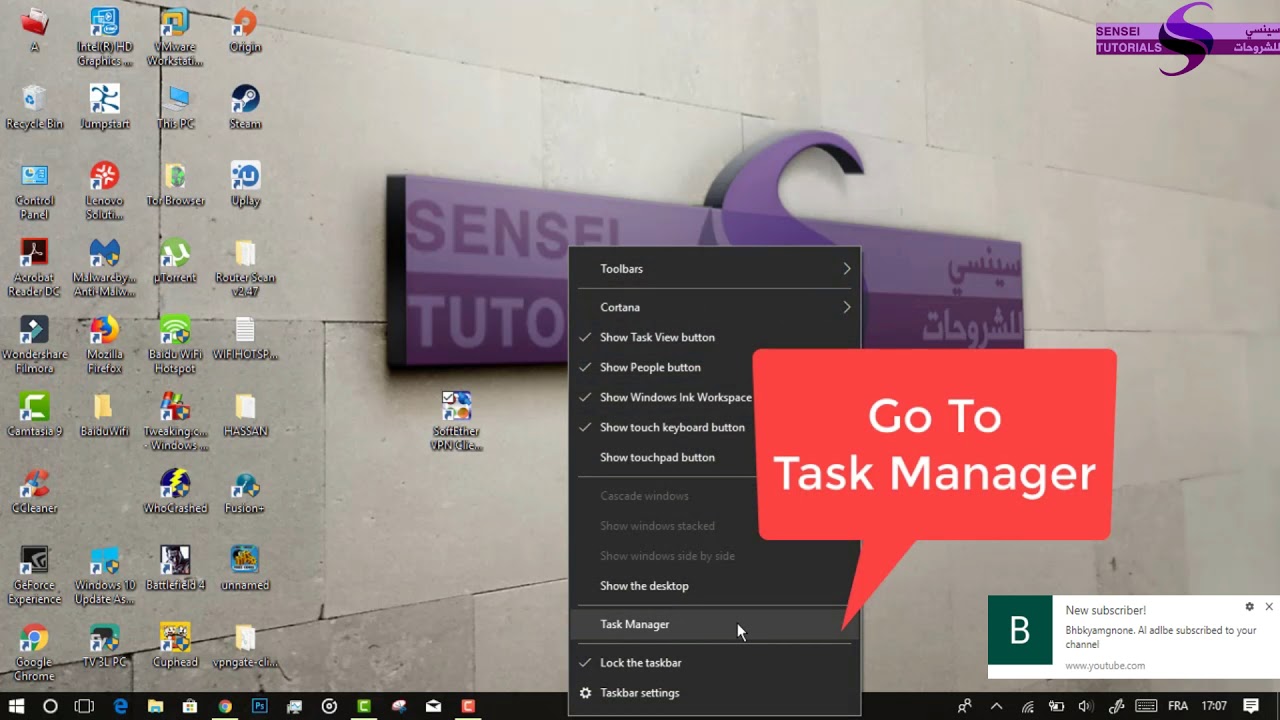Image resolution: width=1280 pixels, height=720 pixels.
Task: Open battery status tray icon
Action: click(x=1056, y=706)
